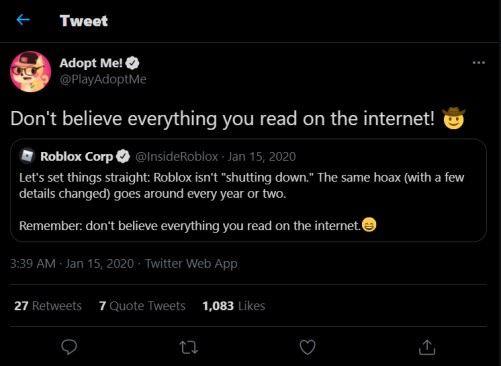Open the @PlayAdoptMe handle
501x366 pixels.
click(x=103, y=79)
